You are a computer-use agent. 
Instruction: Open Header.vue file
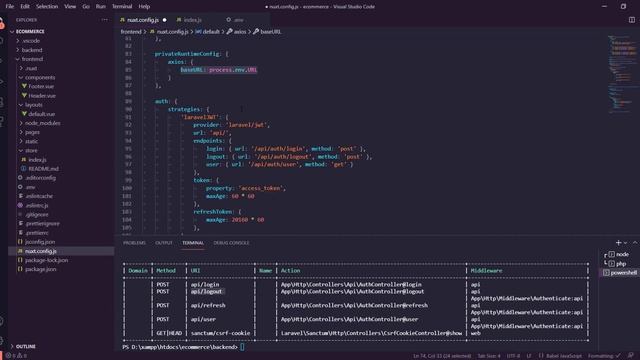[x=42, y=96]
